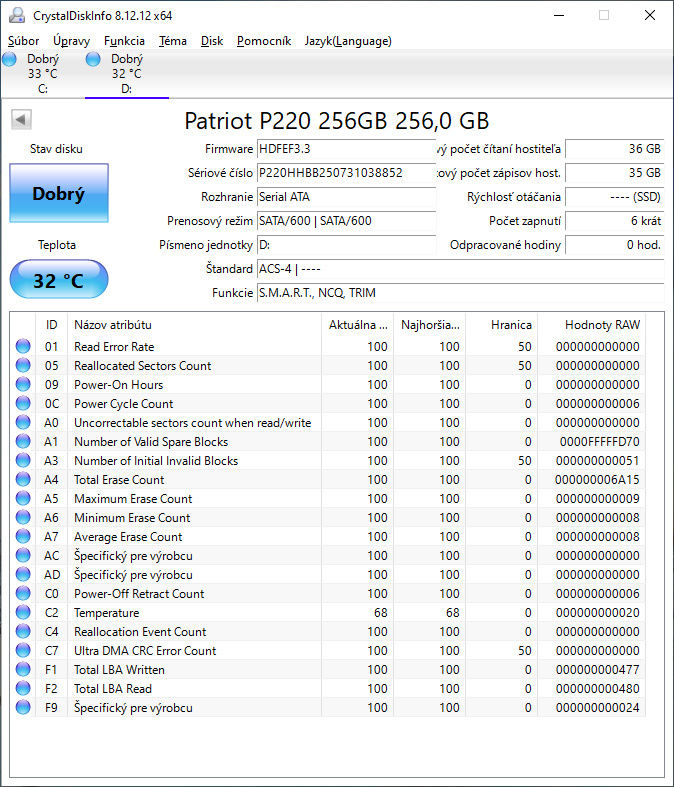
Task: Click the Funkcie field S.M.A.R.T., NCQ, TRIM
Action: click(461, 293)
